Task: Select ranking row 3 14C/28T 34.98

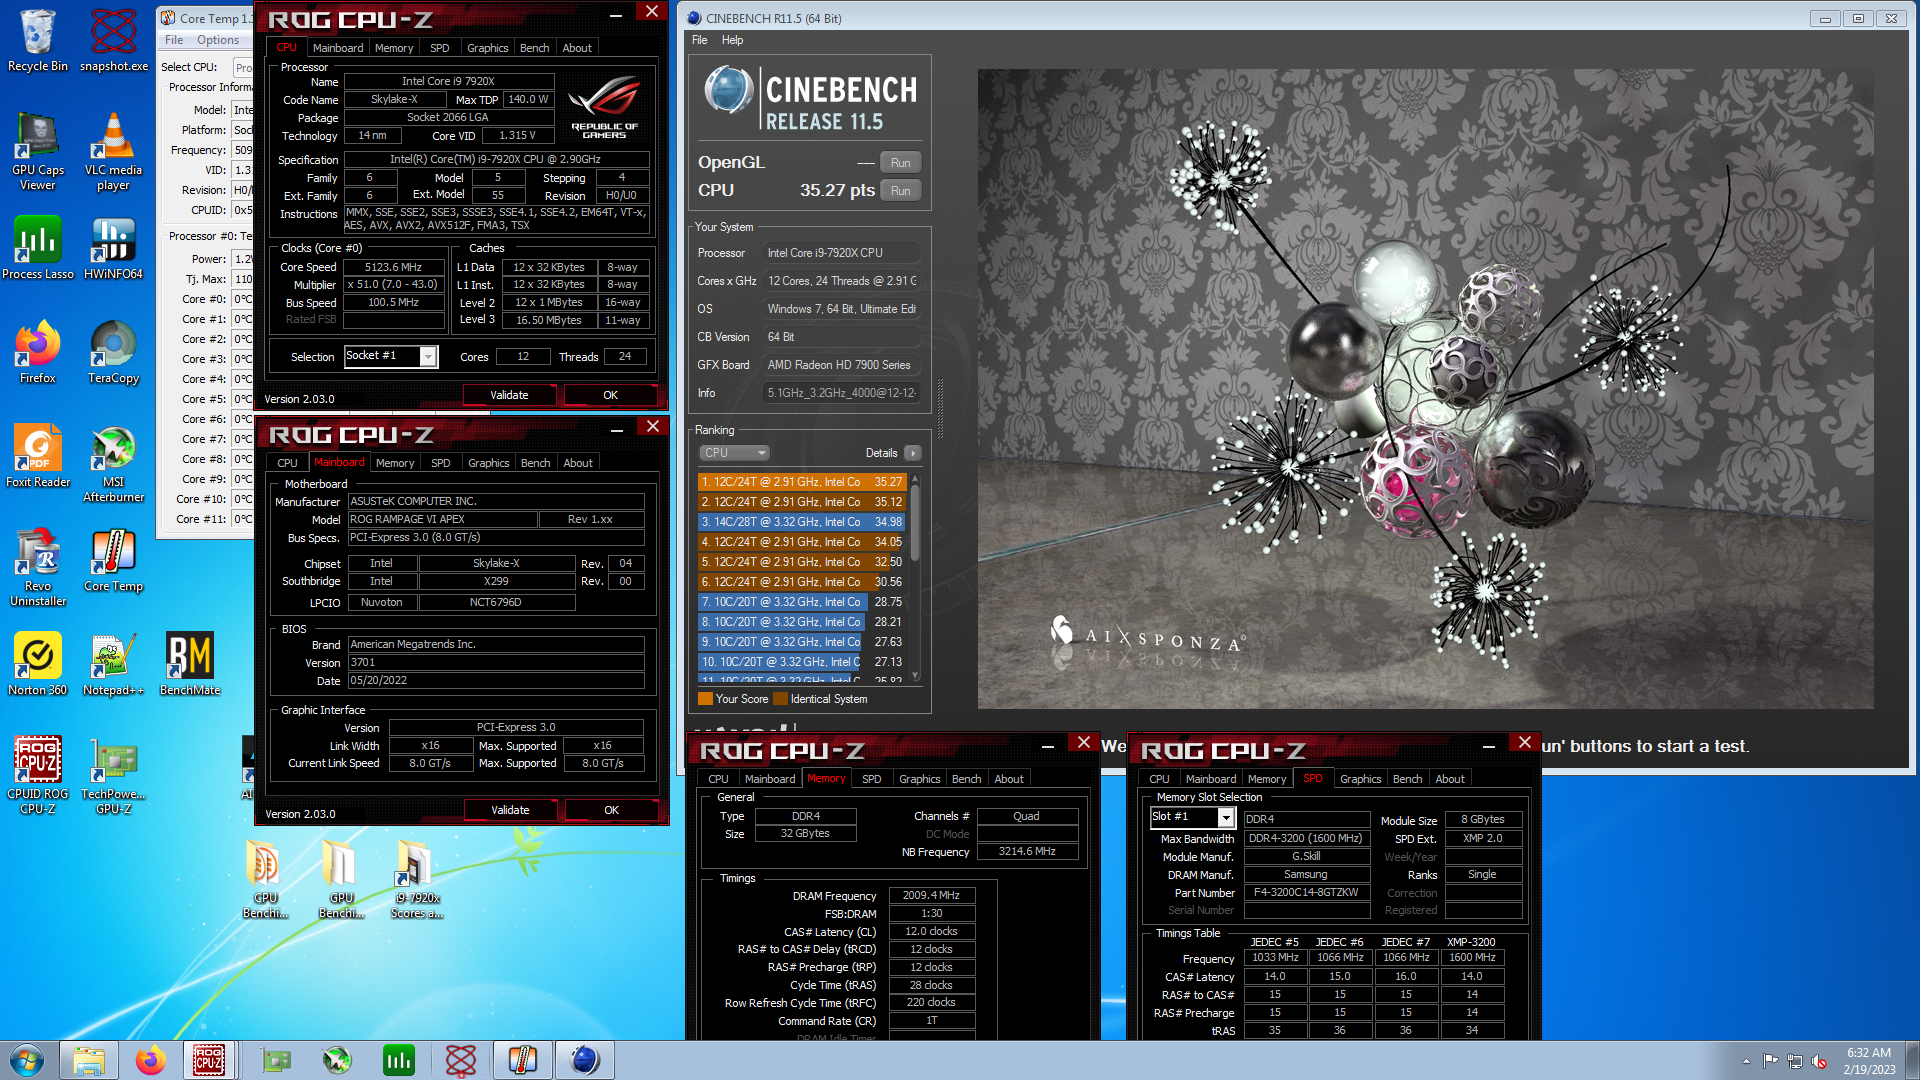Action: point(802,522)
